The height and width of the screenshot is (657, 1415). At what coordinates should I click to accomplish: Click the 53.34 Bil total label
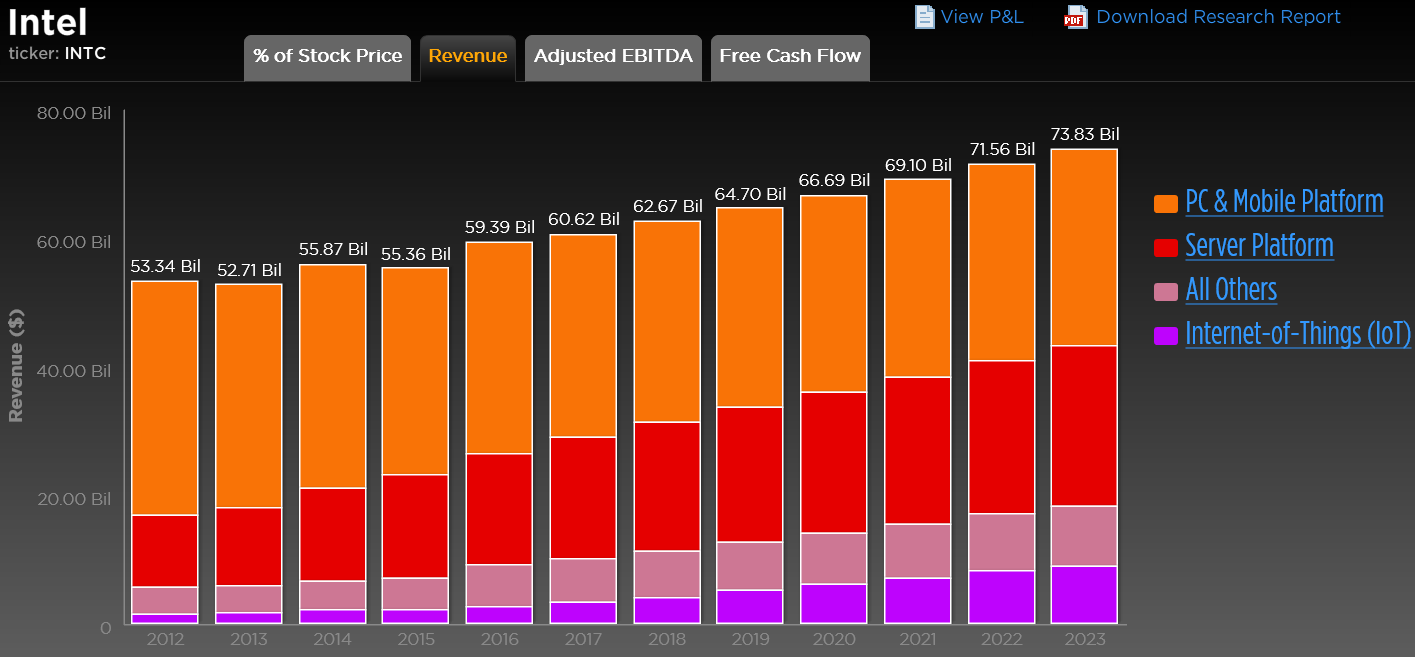pos(165,266)
